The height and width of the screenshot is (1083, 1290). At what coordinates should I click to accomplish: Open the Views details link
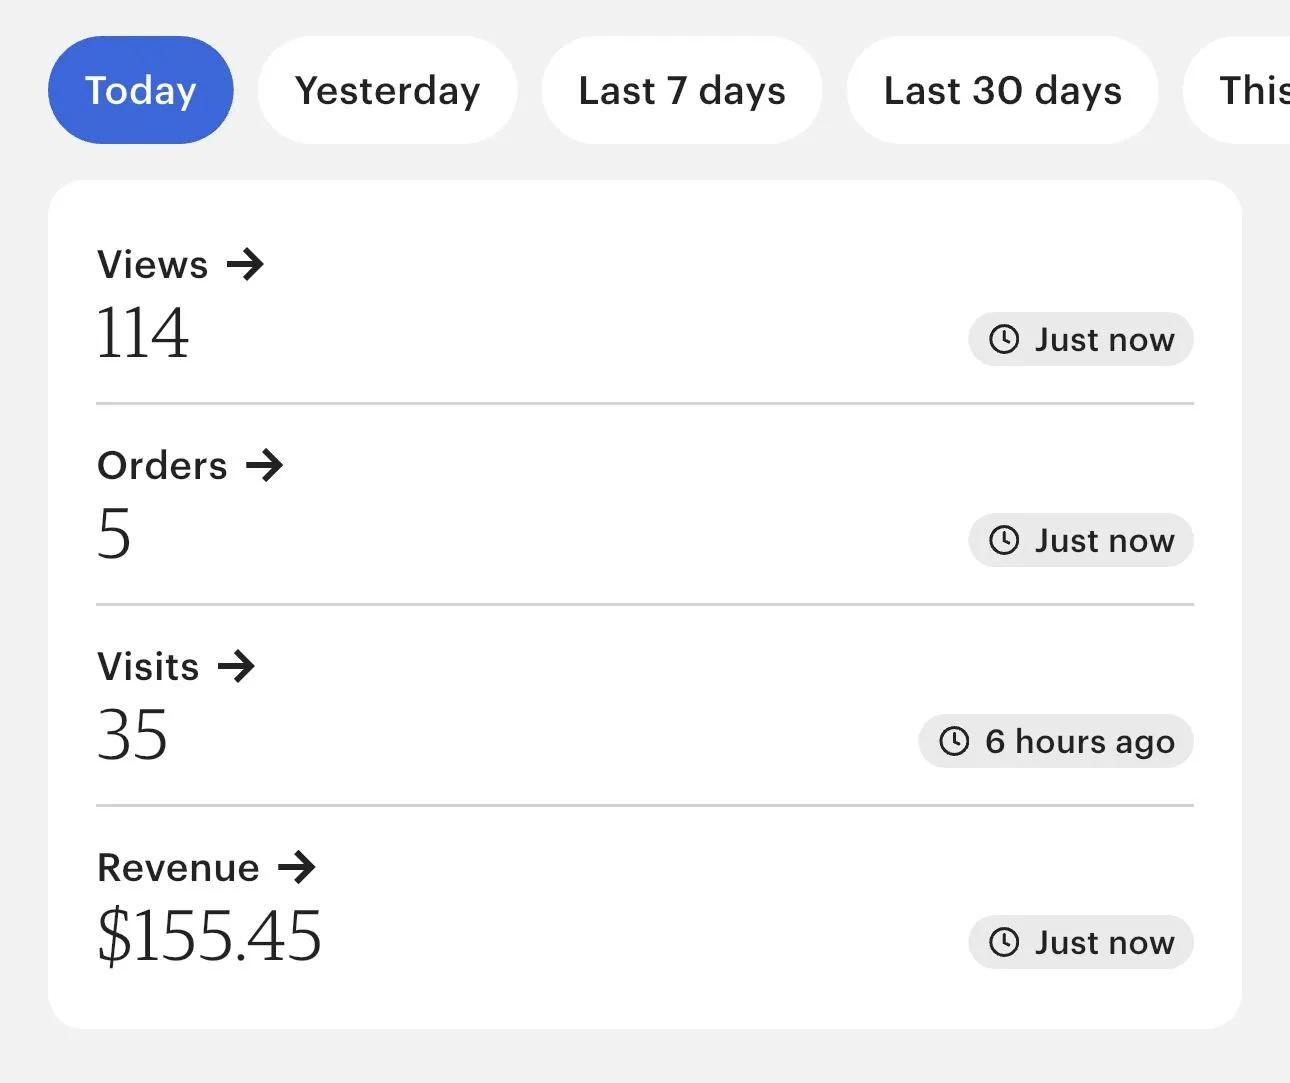click(x=153, y=265)
